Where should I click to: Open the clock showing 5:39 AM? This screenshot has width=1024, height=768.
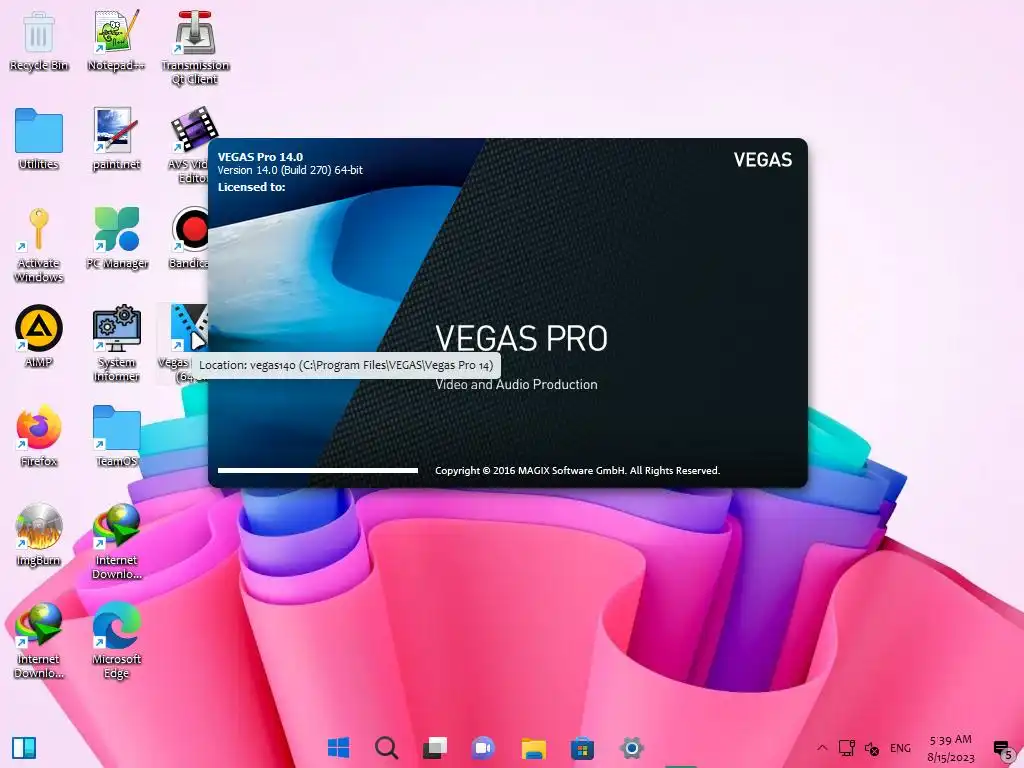[951, 748]
